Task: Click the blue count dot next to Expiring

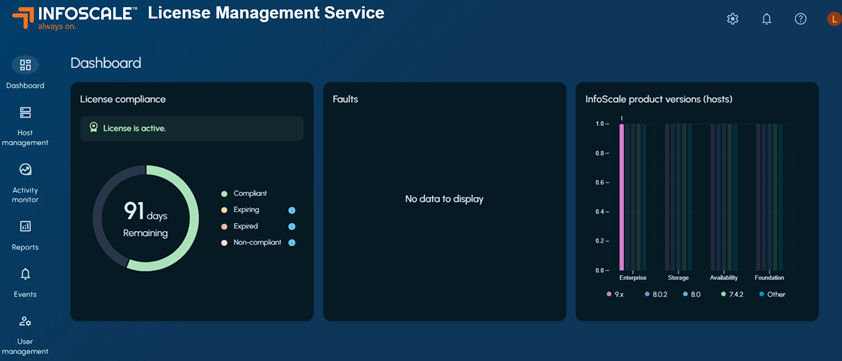Action: 292,211
